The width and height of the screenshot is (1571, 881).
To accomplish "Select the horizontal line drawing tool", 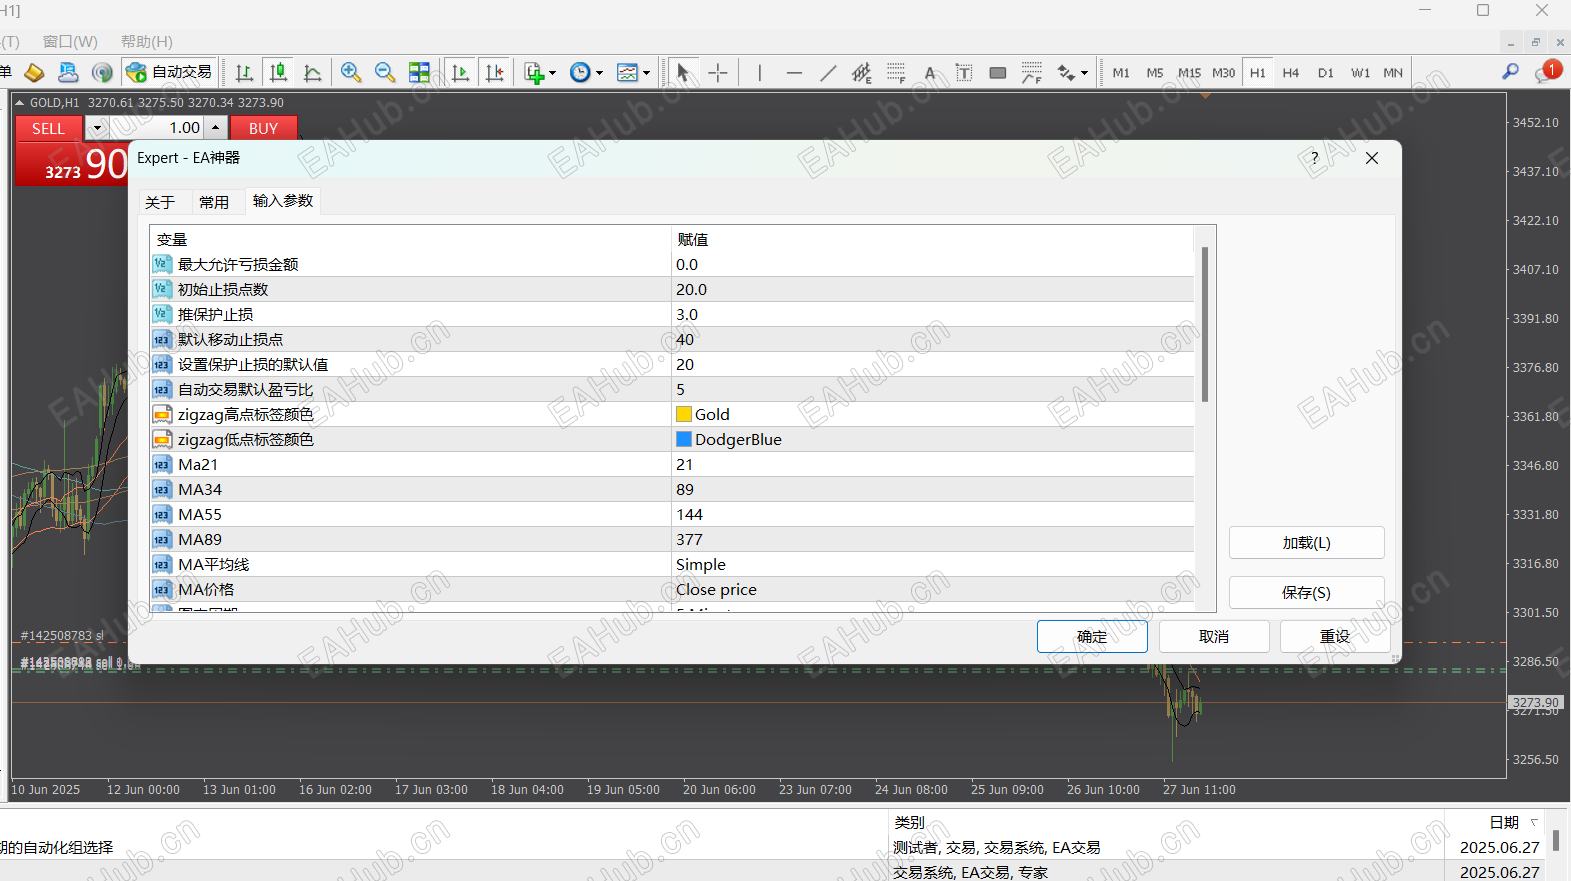I will pyautogui.click(x=794, y=72).
